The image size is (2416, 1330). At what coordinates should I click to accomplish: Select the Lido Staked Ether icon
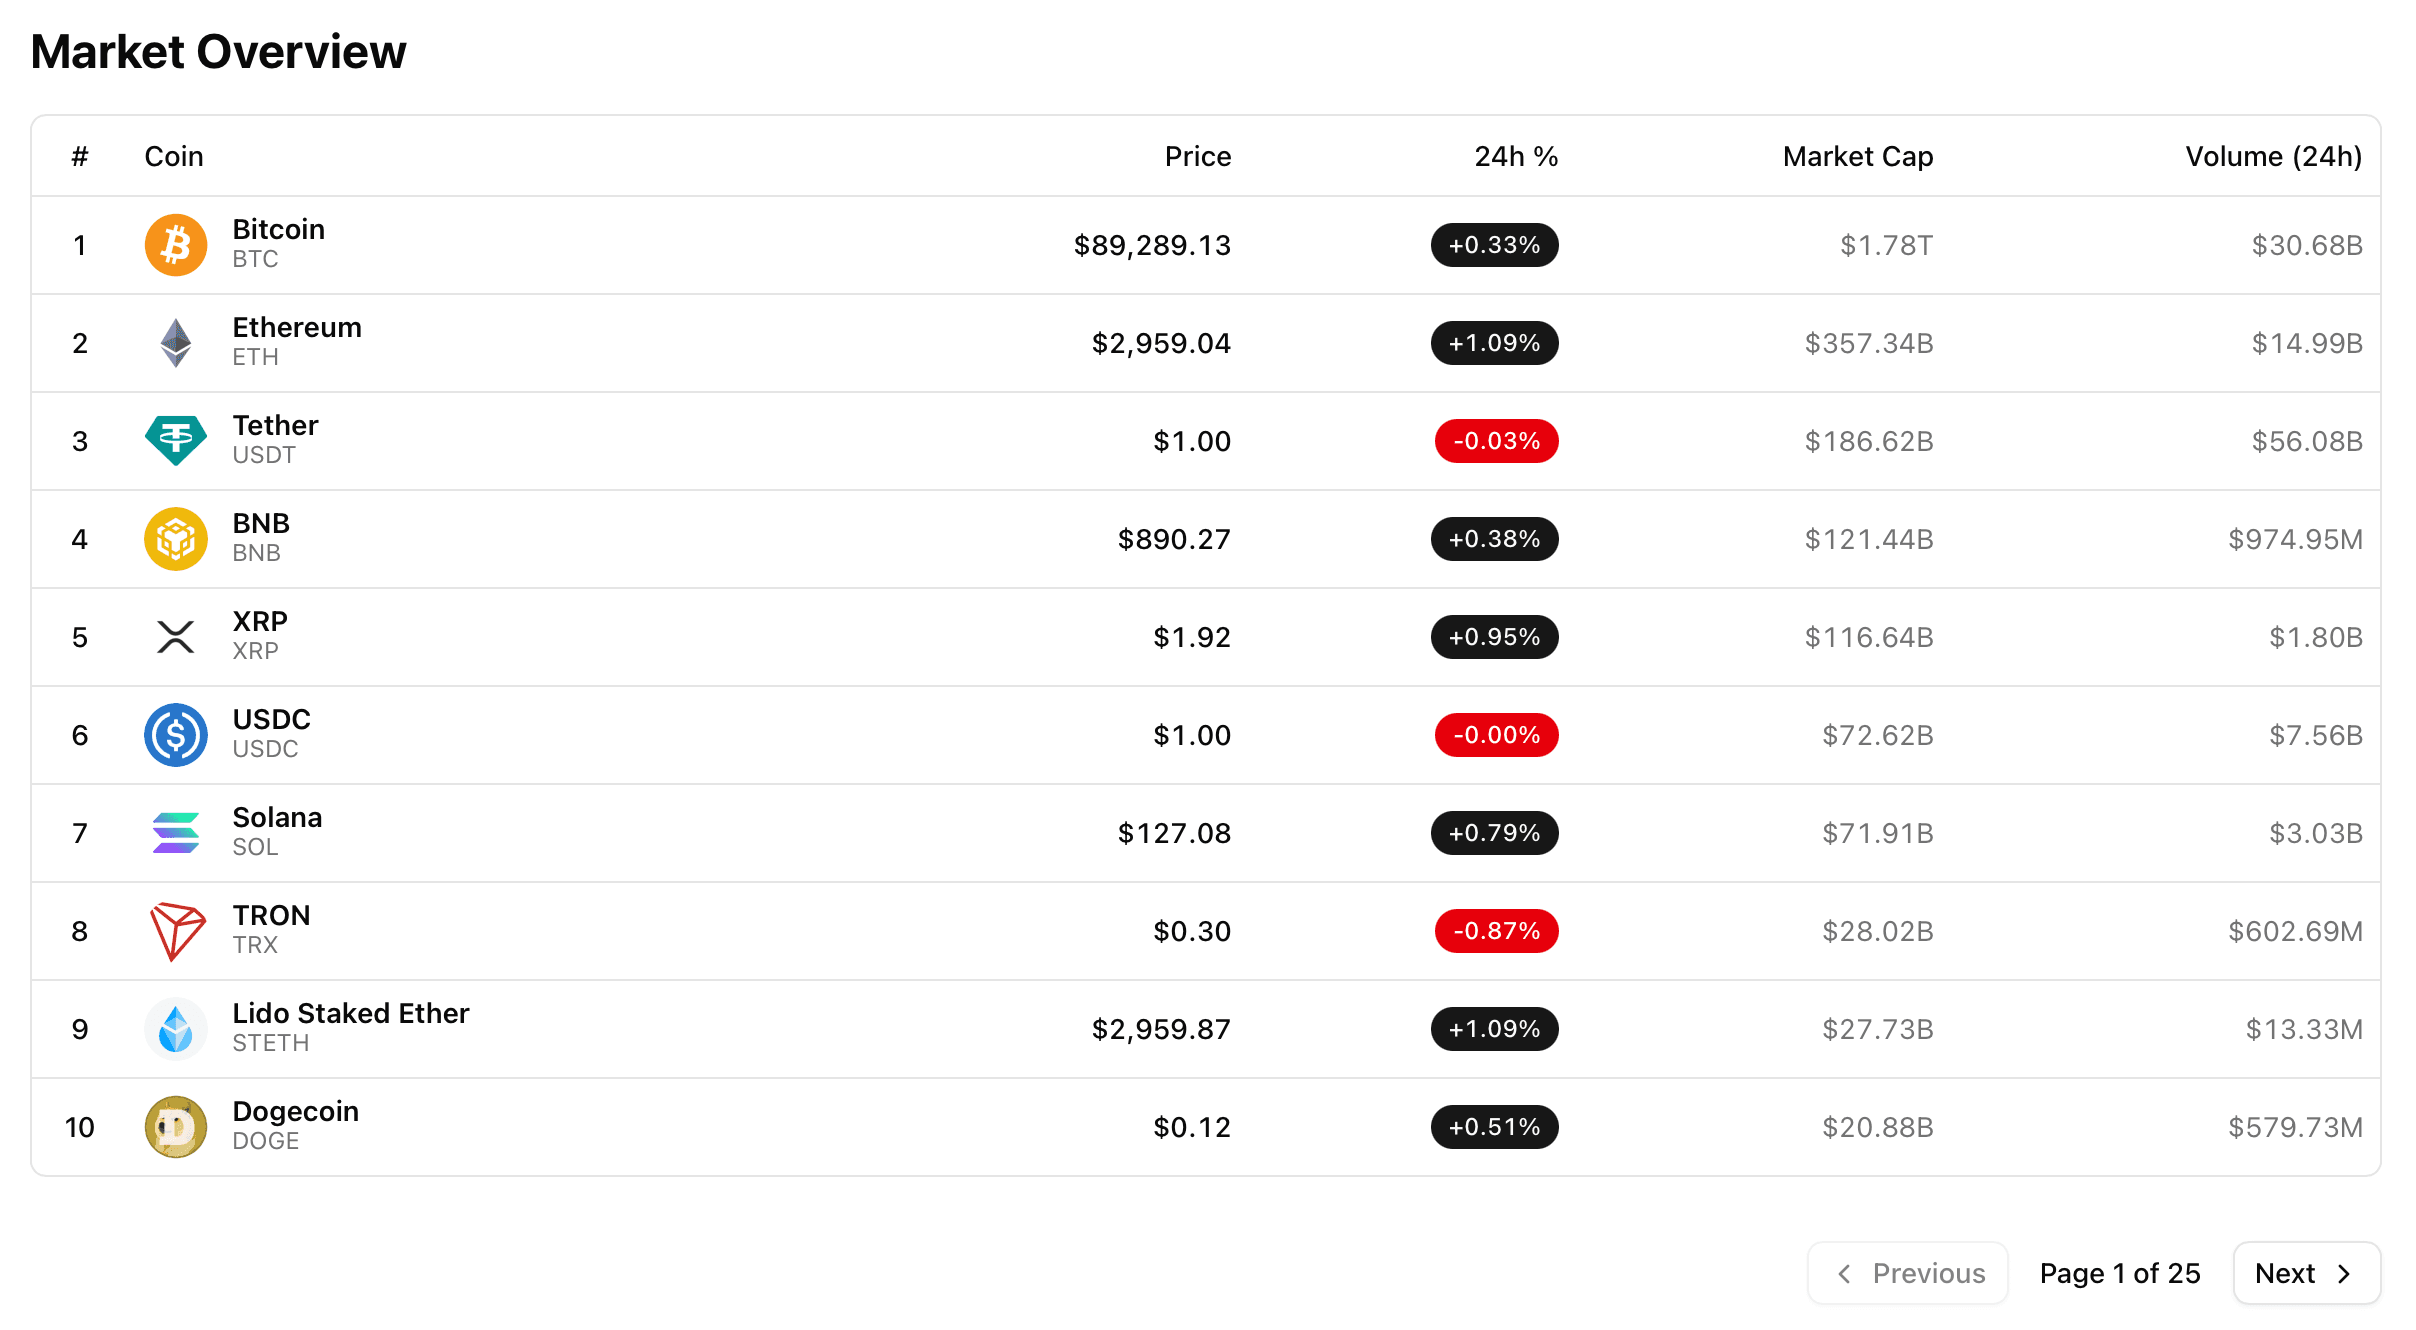pos(175,1028)
